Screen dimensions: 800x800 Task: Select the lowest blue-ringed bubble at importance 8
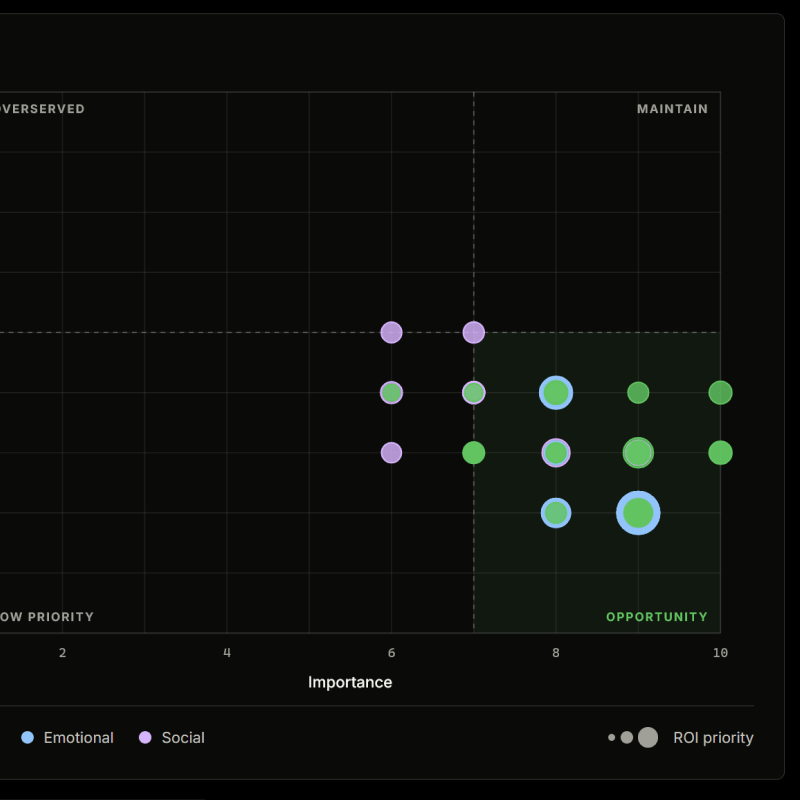(x=556, y=513)
